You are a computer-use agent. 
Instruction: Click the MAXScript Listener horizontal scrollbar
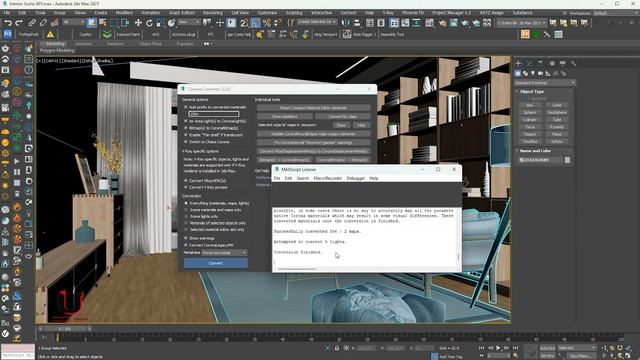click(x=297, y=269)
